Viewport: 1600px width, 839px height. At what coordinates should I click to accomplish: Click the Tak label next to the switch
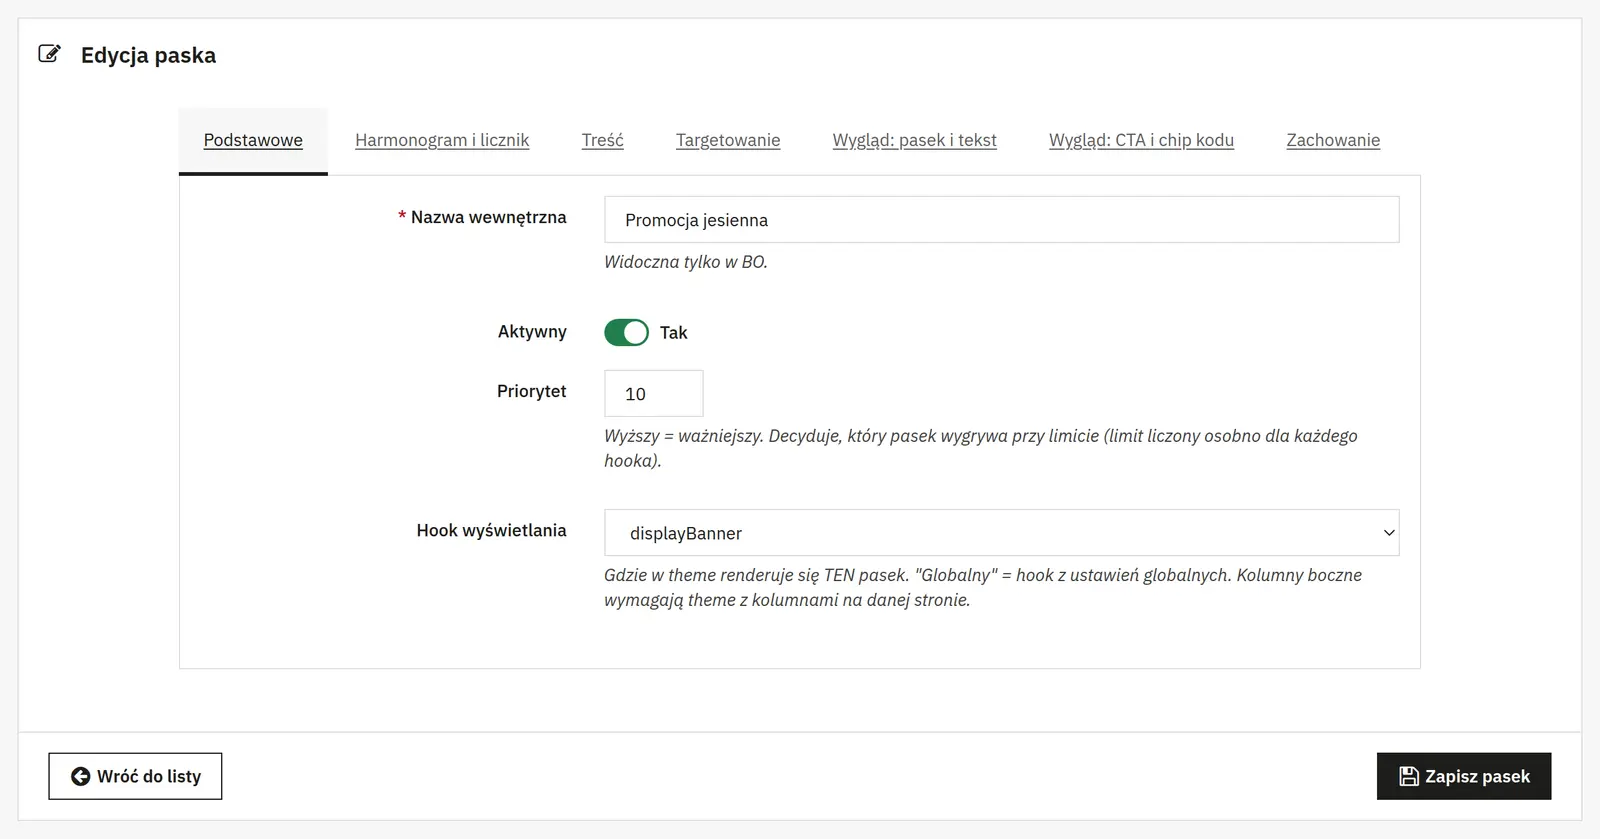click(x=673, y=333)
